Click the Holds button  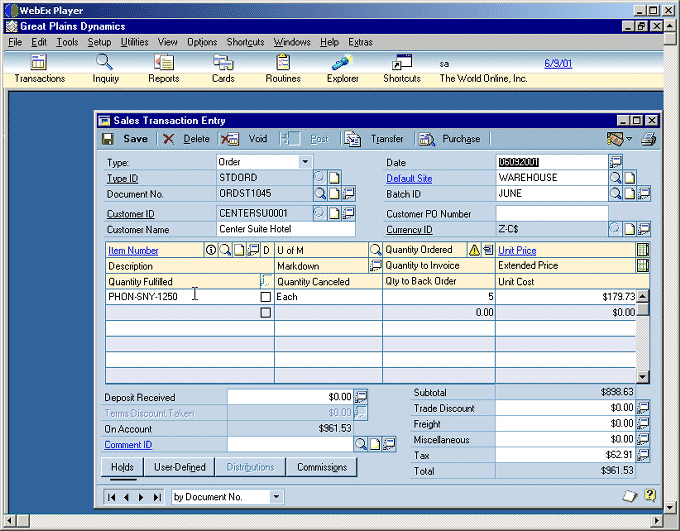click(122, 467)
